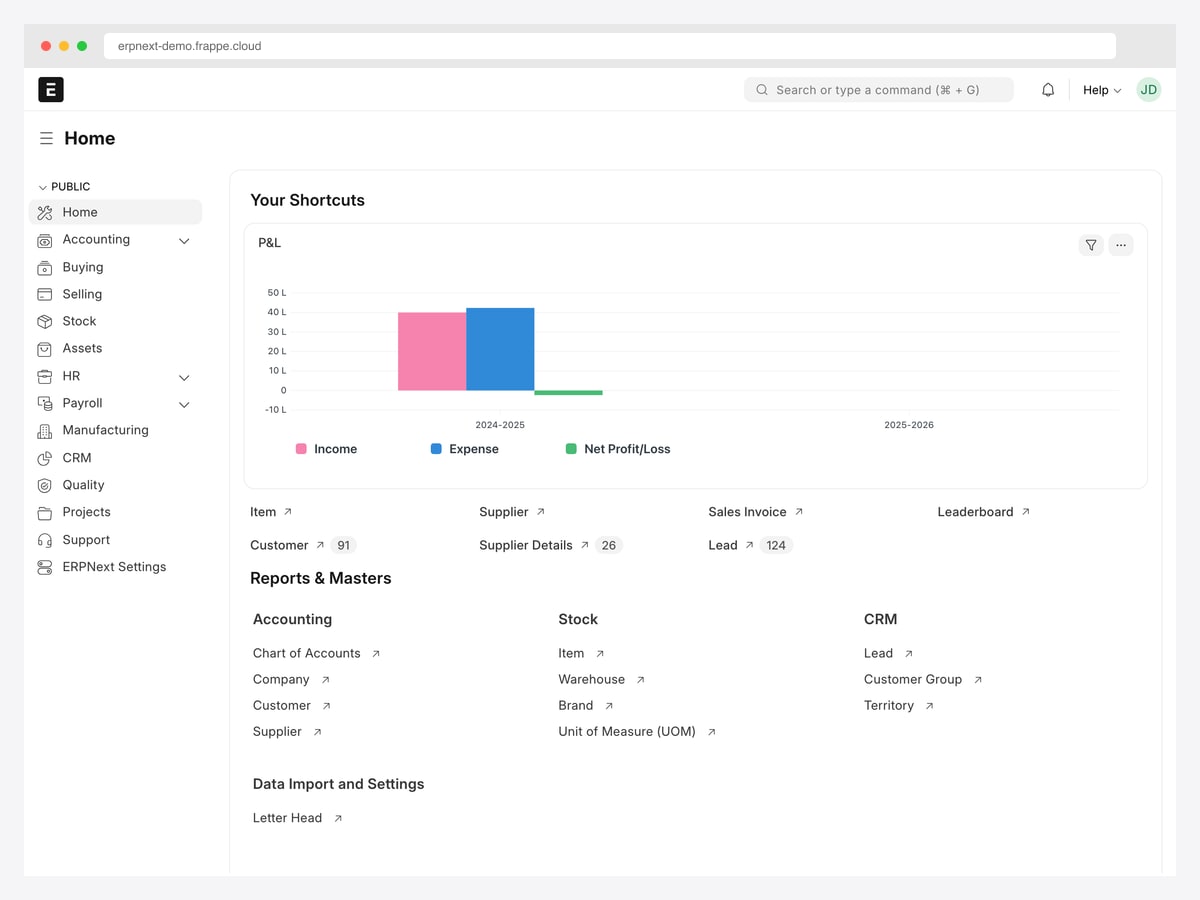1200x900 pixels.
Task: Click the ERPNext logo icon
Action: coord(51,89)
